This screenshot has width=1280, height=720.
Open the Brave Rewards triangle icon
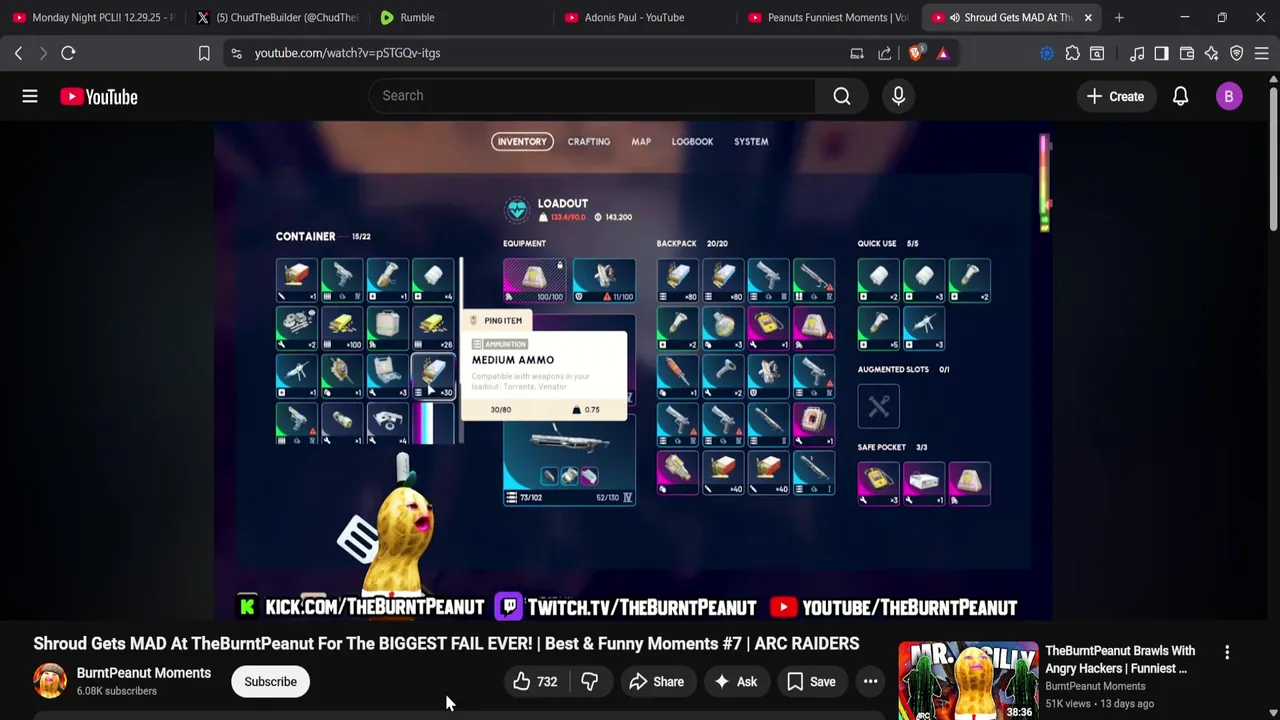point(942,53)
